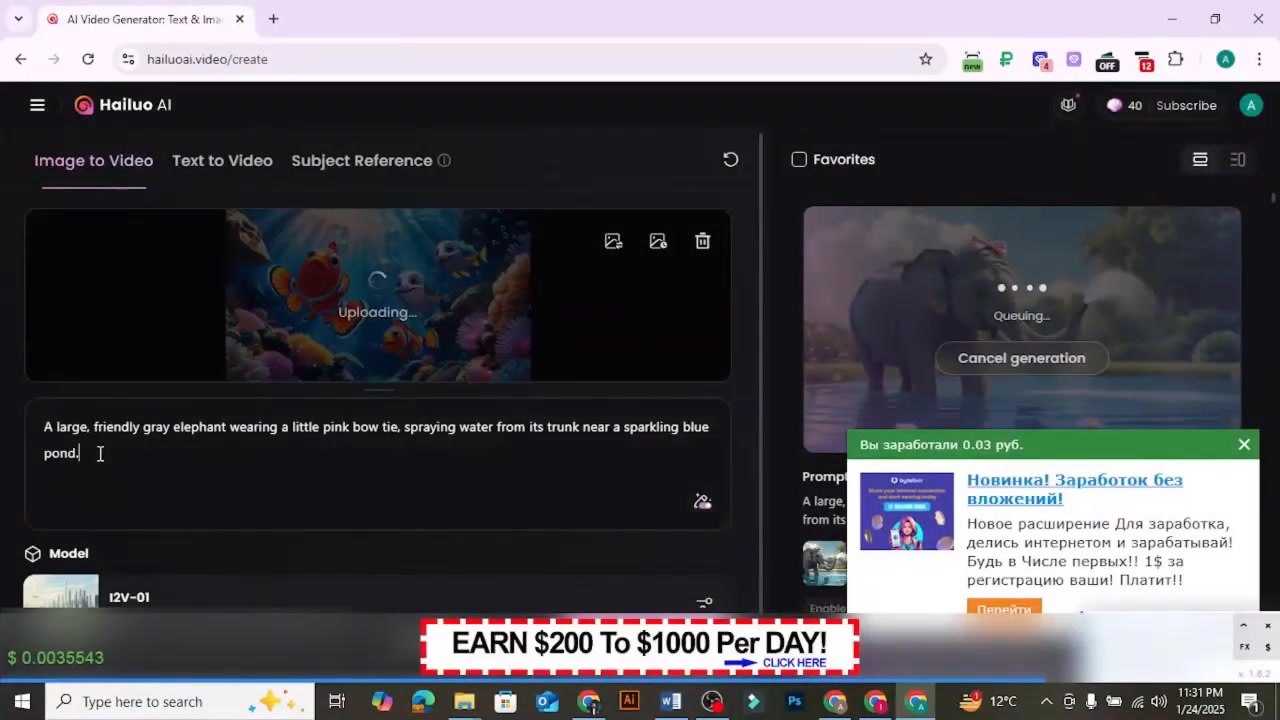
Task: Open the hamburger menu beside Hailuo AI
Action: point(37,105)
